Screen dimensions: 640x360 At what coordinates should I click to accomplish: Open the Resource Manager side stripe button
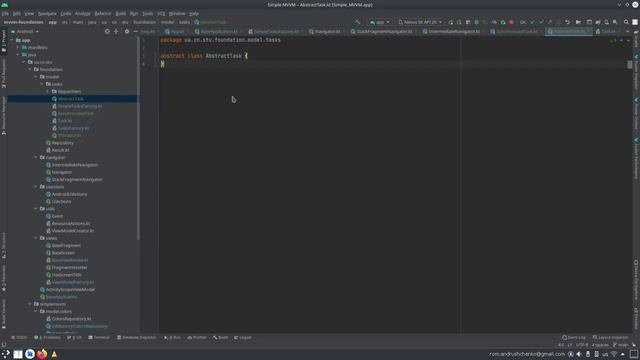tap(4, 116)
